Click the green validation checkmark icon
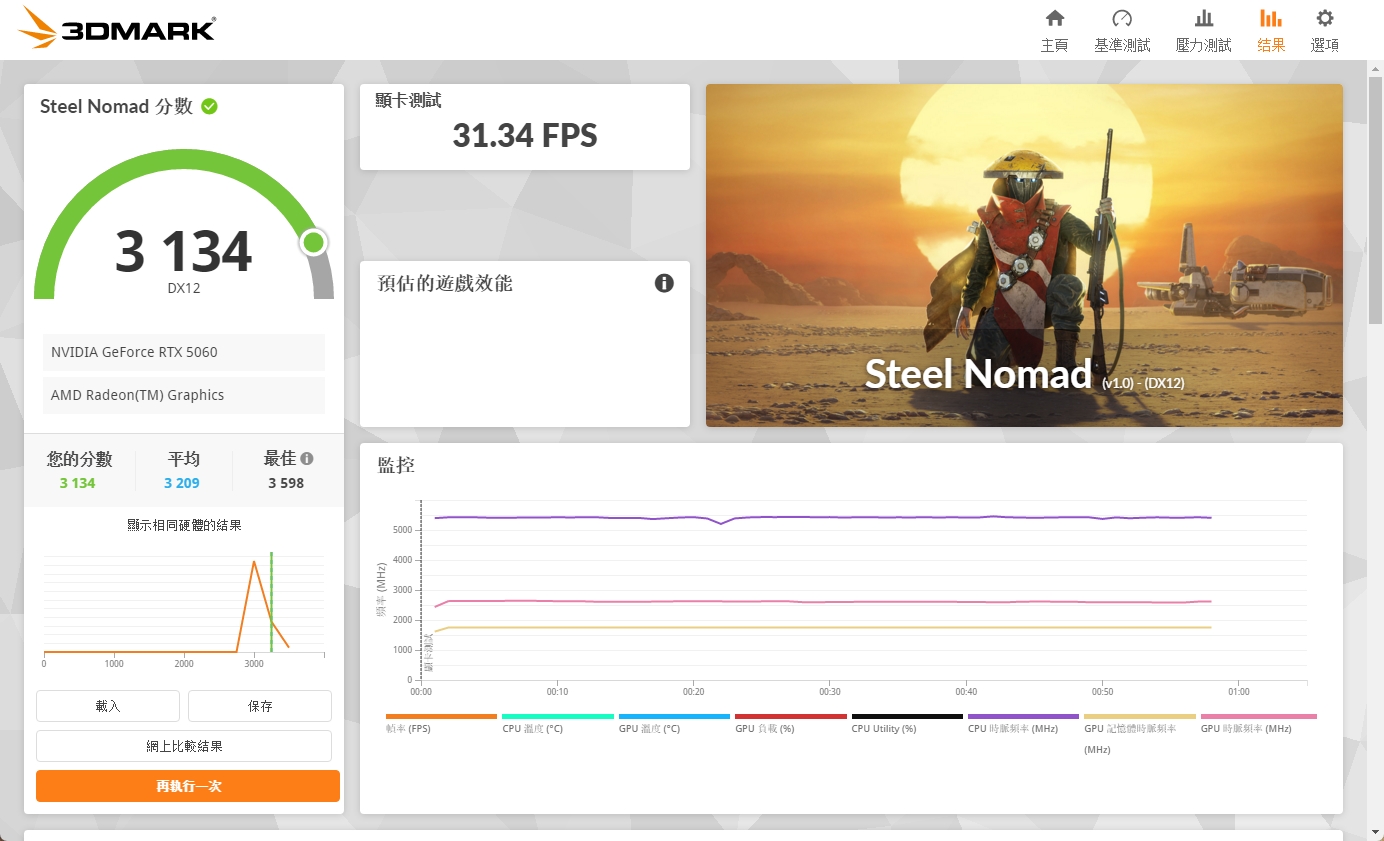The width and height of the screenshot is (1384, 841). (x=209, y=106)
